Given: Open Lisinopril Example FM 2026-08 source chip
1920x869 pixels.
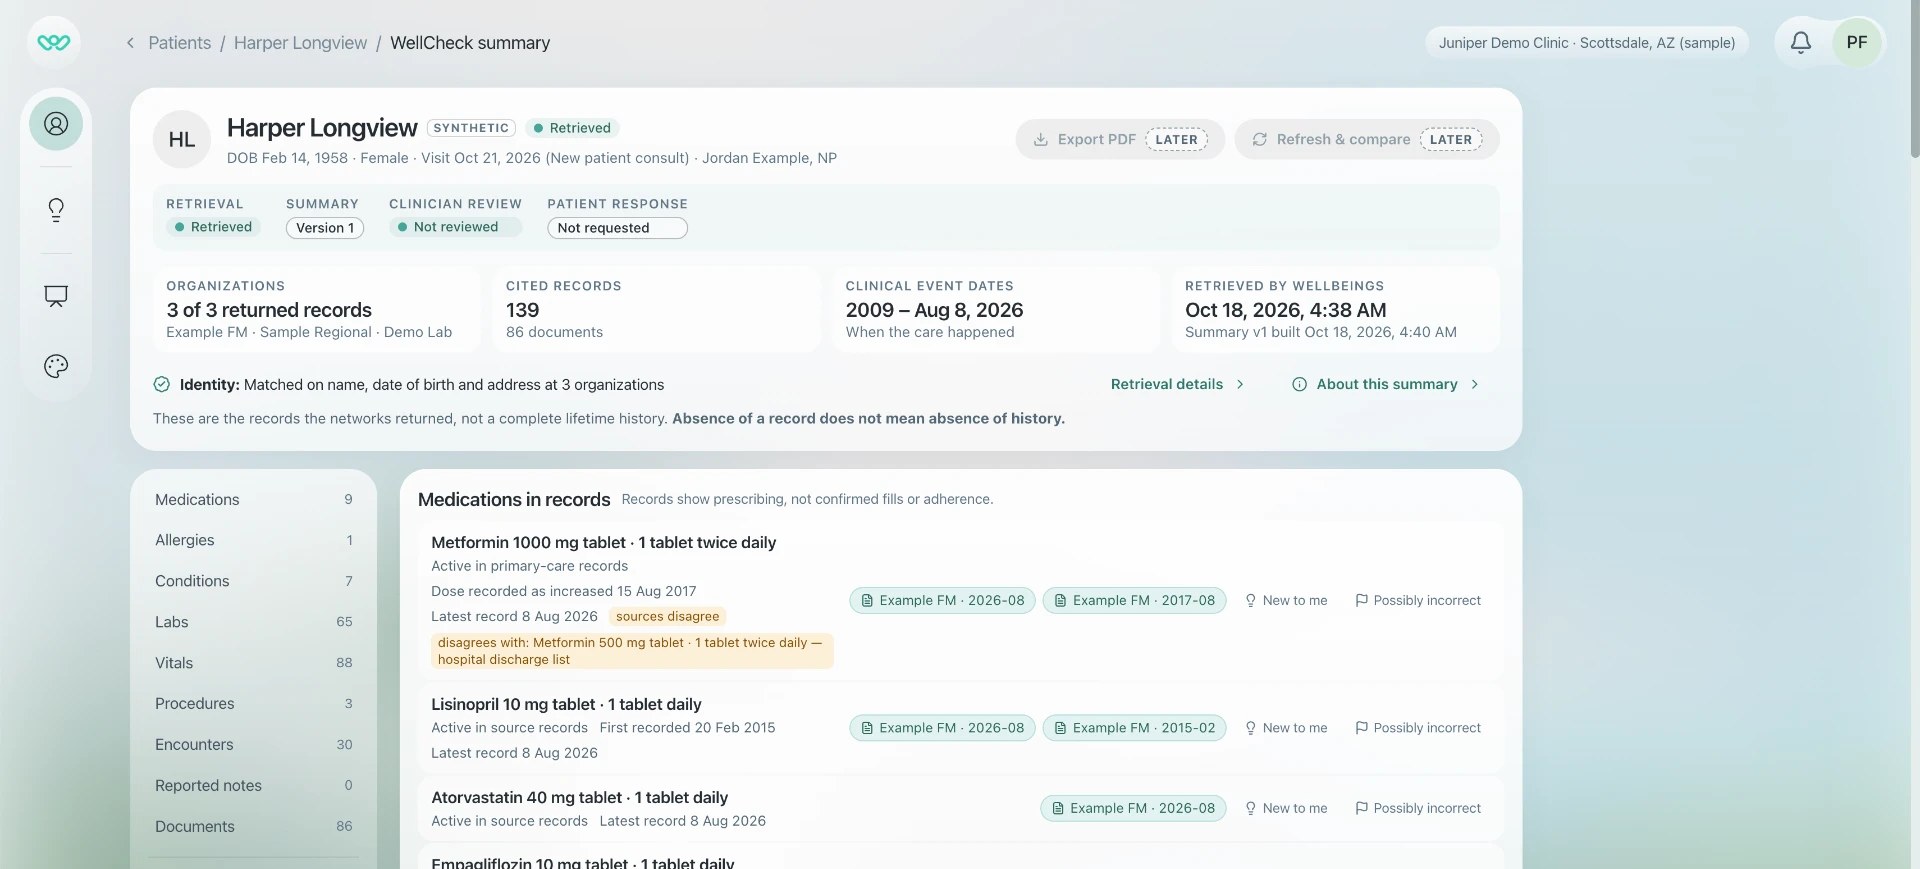Looking at the screenshot, I should (x=942, y=728).
